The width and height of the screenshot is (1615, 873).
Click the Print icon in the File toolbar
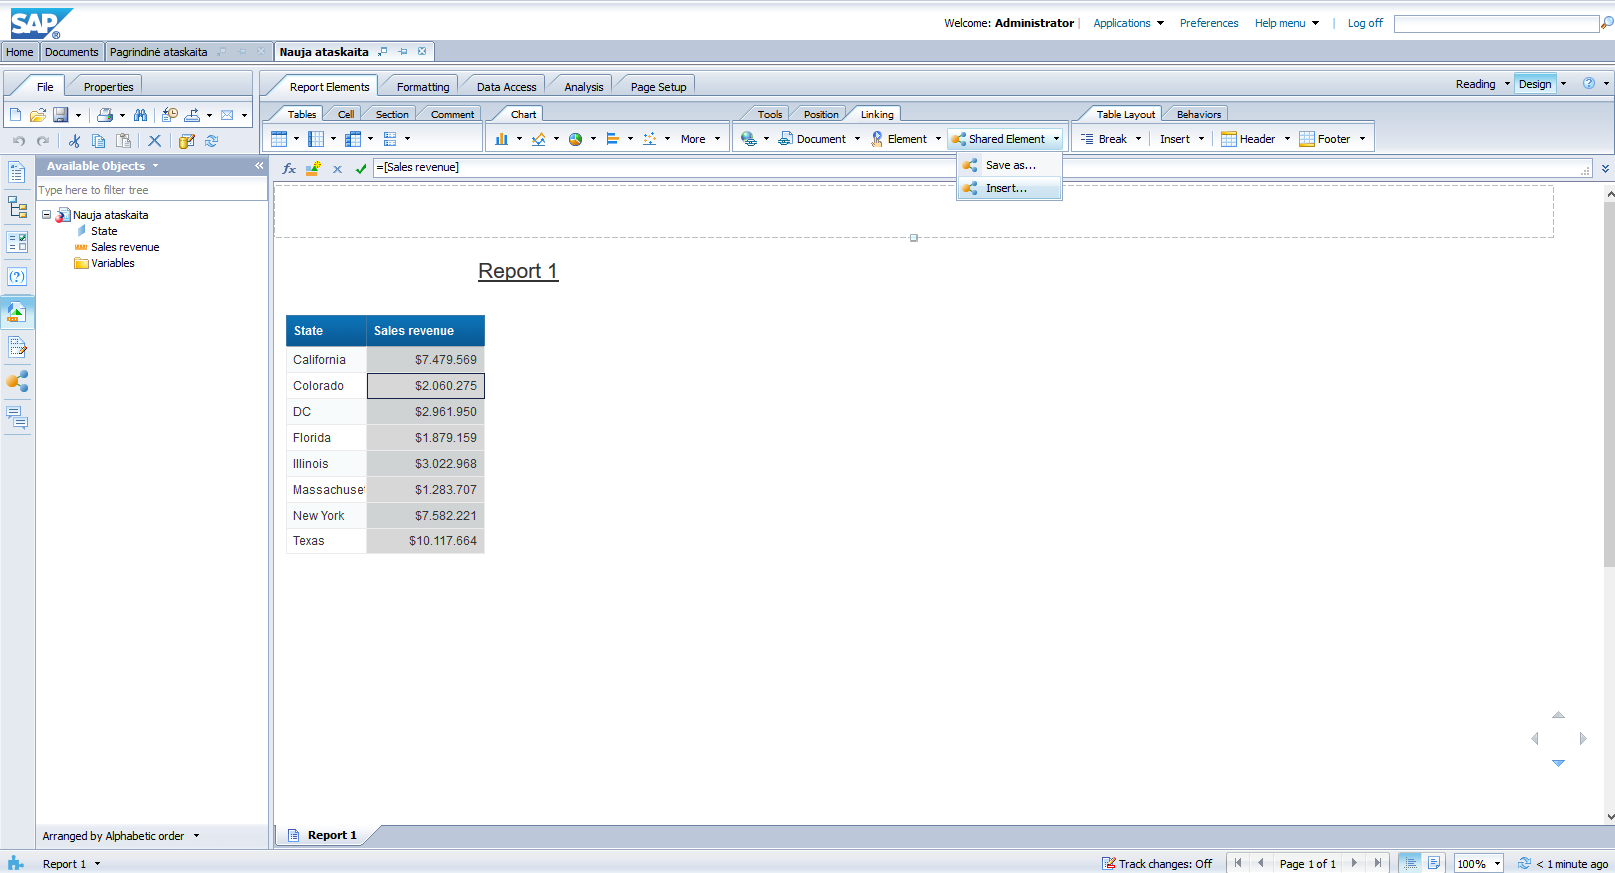click(104, 115)
